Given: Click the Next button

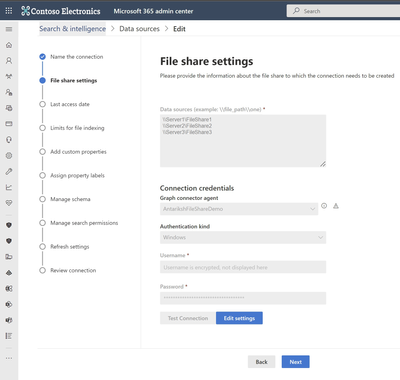Looking at the screenshot, I should [295, 362].
